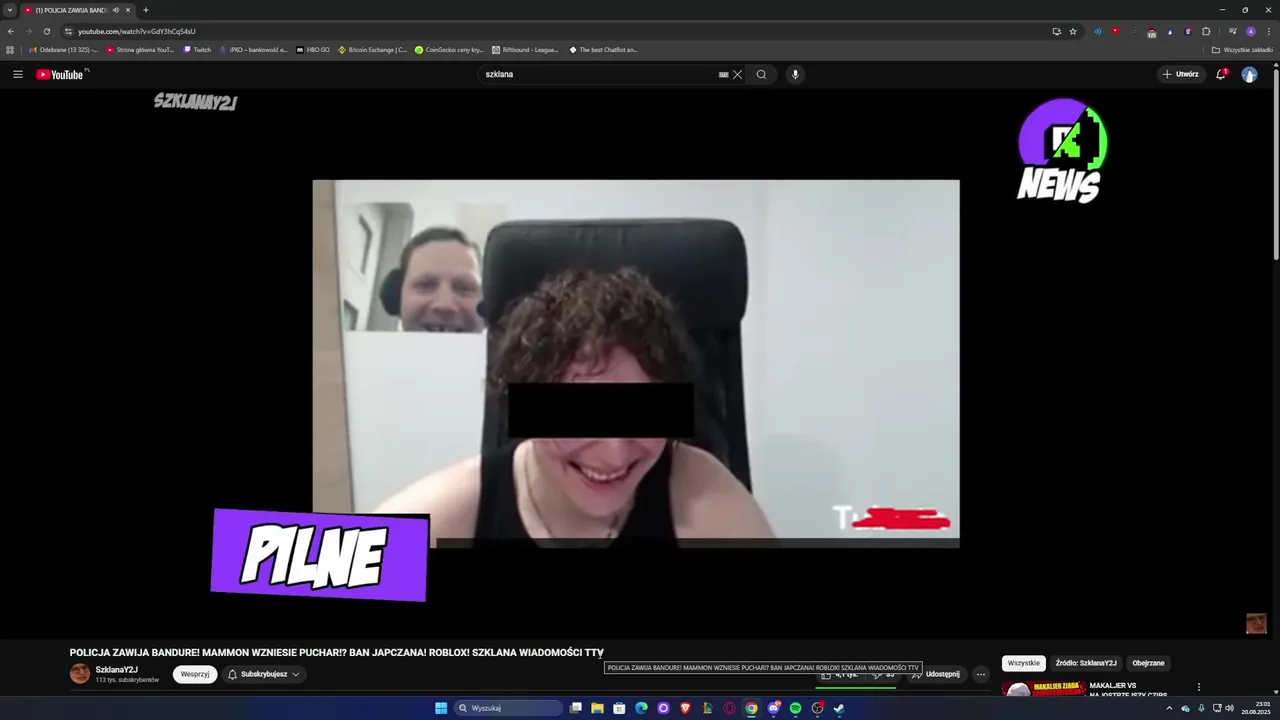Open Discord from the taskbar
This screenshot has height=720, width=1280.
(773, 708)
